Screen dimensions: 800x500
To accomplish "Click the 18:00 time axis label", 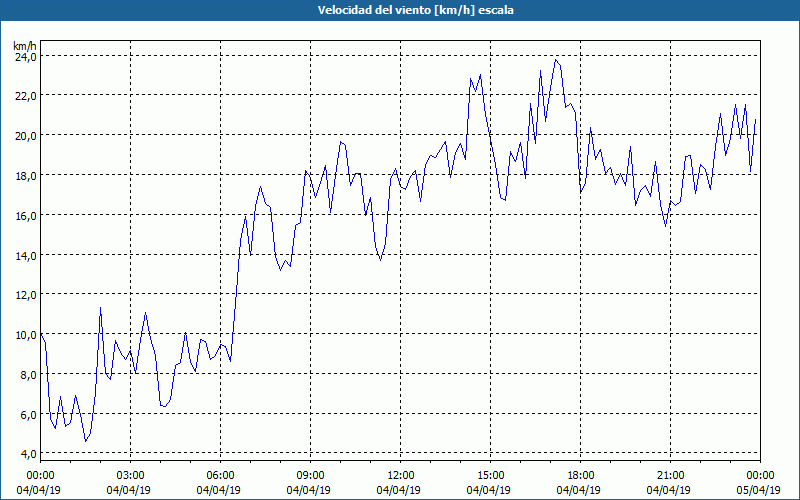I will [581, 476].
